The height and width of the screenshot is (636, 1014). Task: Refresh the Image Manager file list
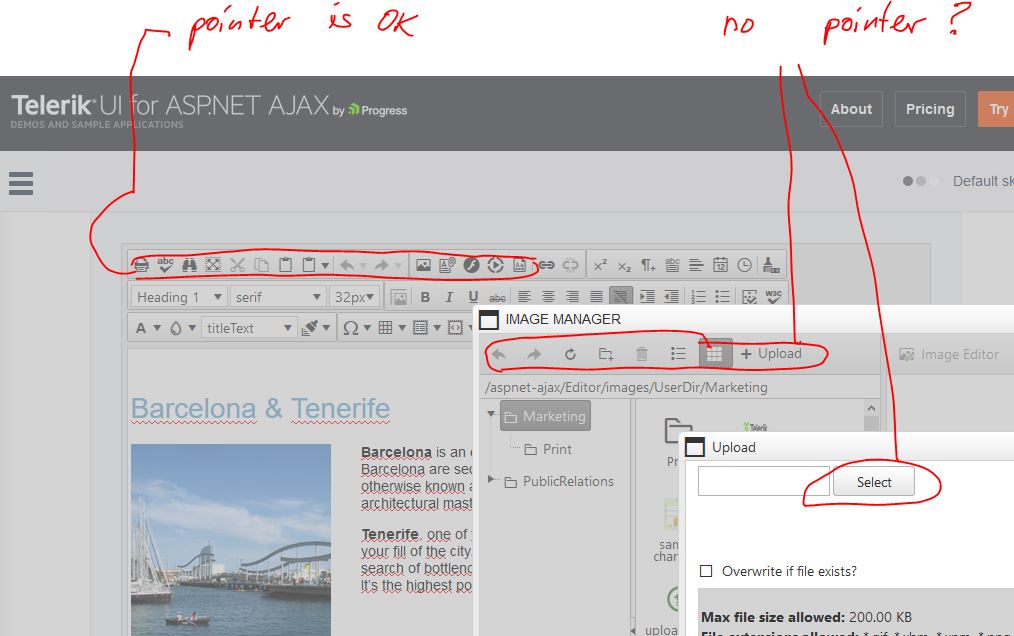[570, 354]
